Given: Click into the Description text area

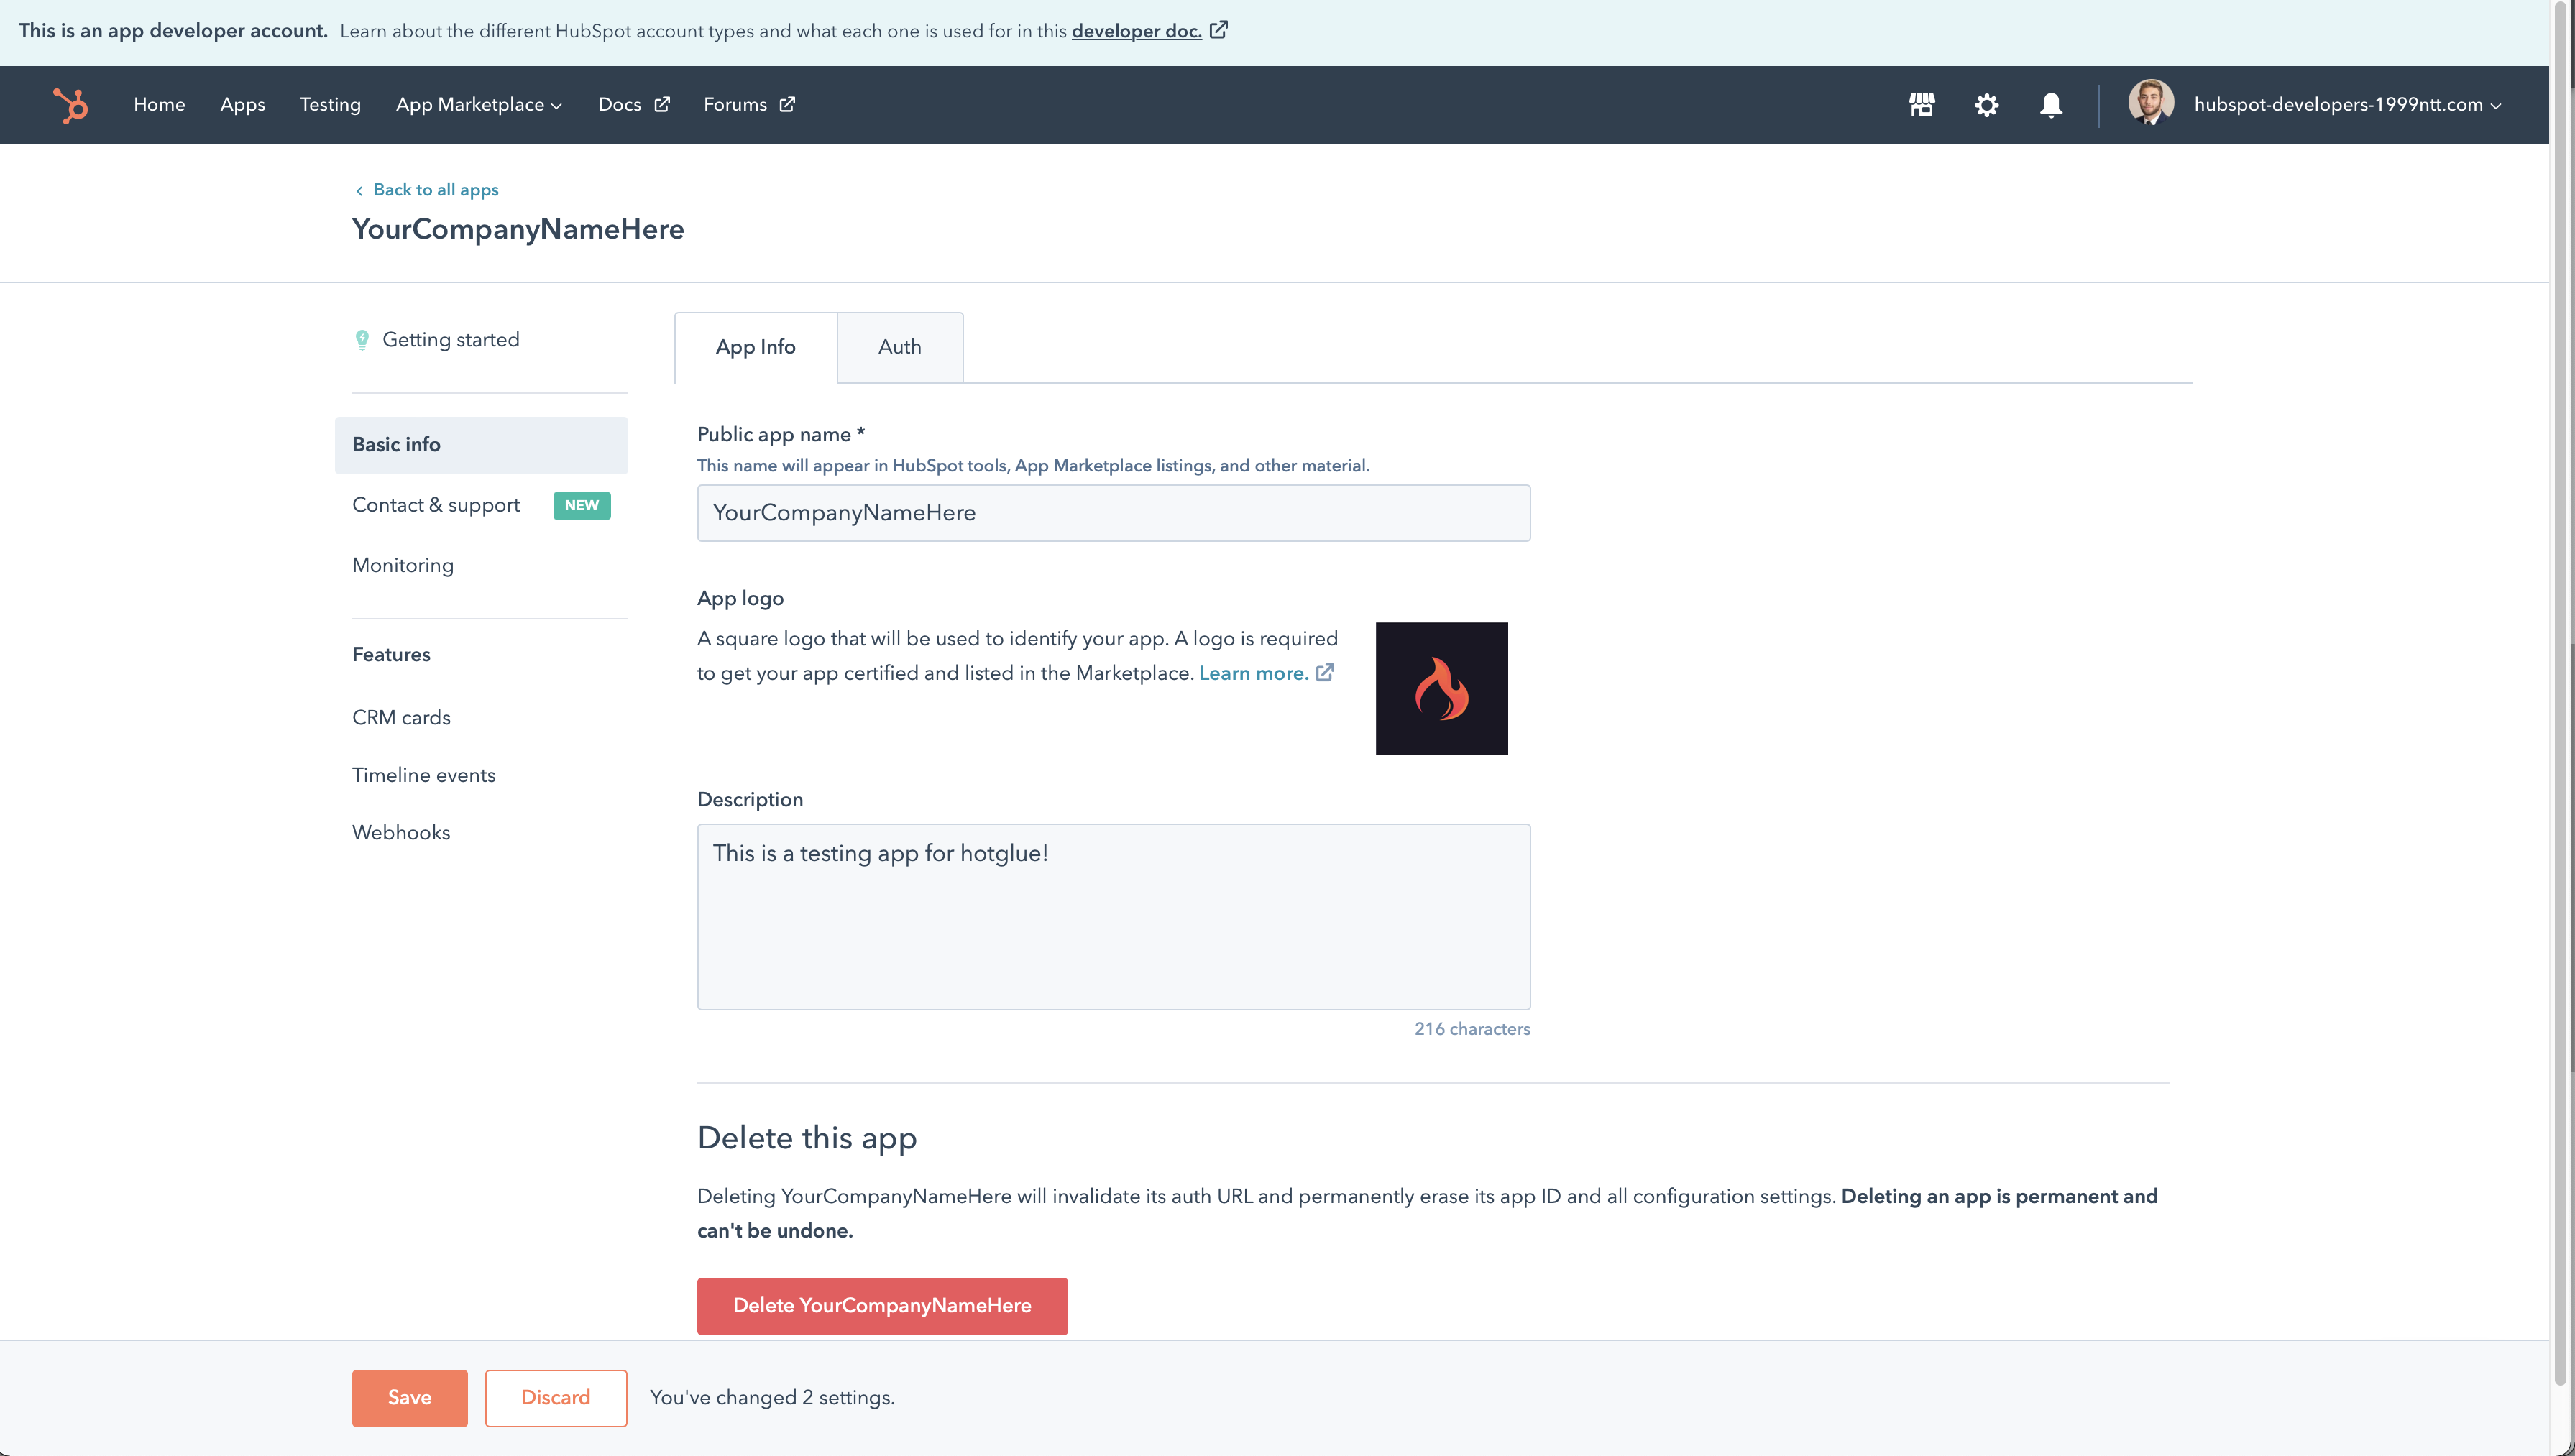Looking at the screenshot, I should point(1113,917).
